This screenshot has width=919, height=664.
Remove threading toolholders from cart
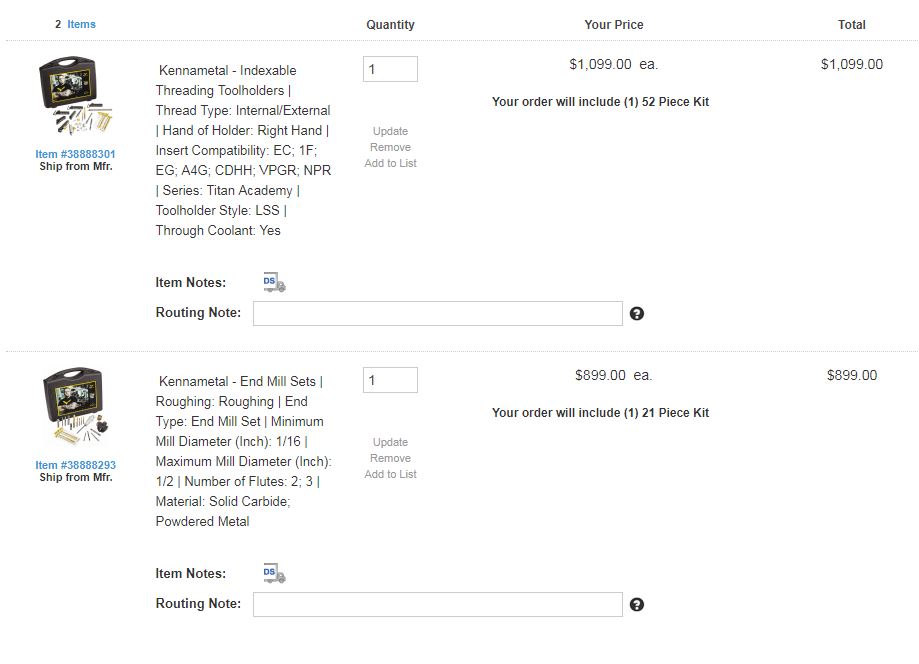(x=390, y=147)
